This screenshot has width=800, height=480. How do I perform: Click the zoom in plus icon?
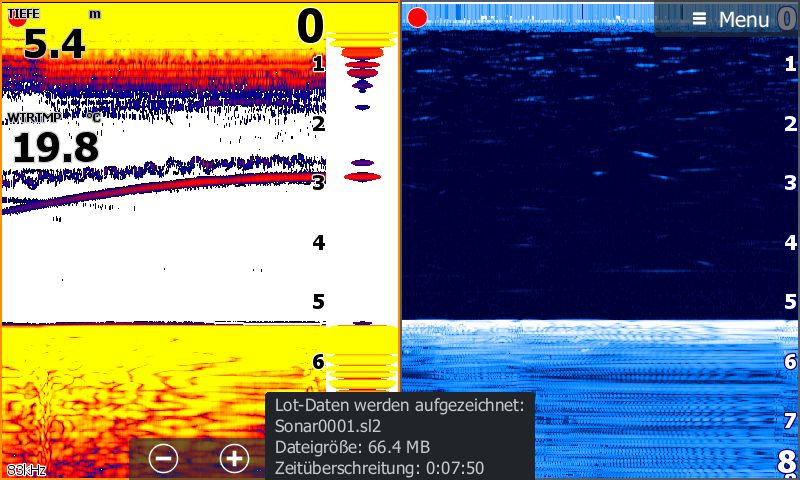[x=234, y=458]
